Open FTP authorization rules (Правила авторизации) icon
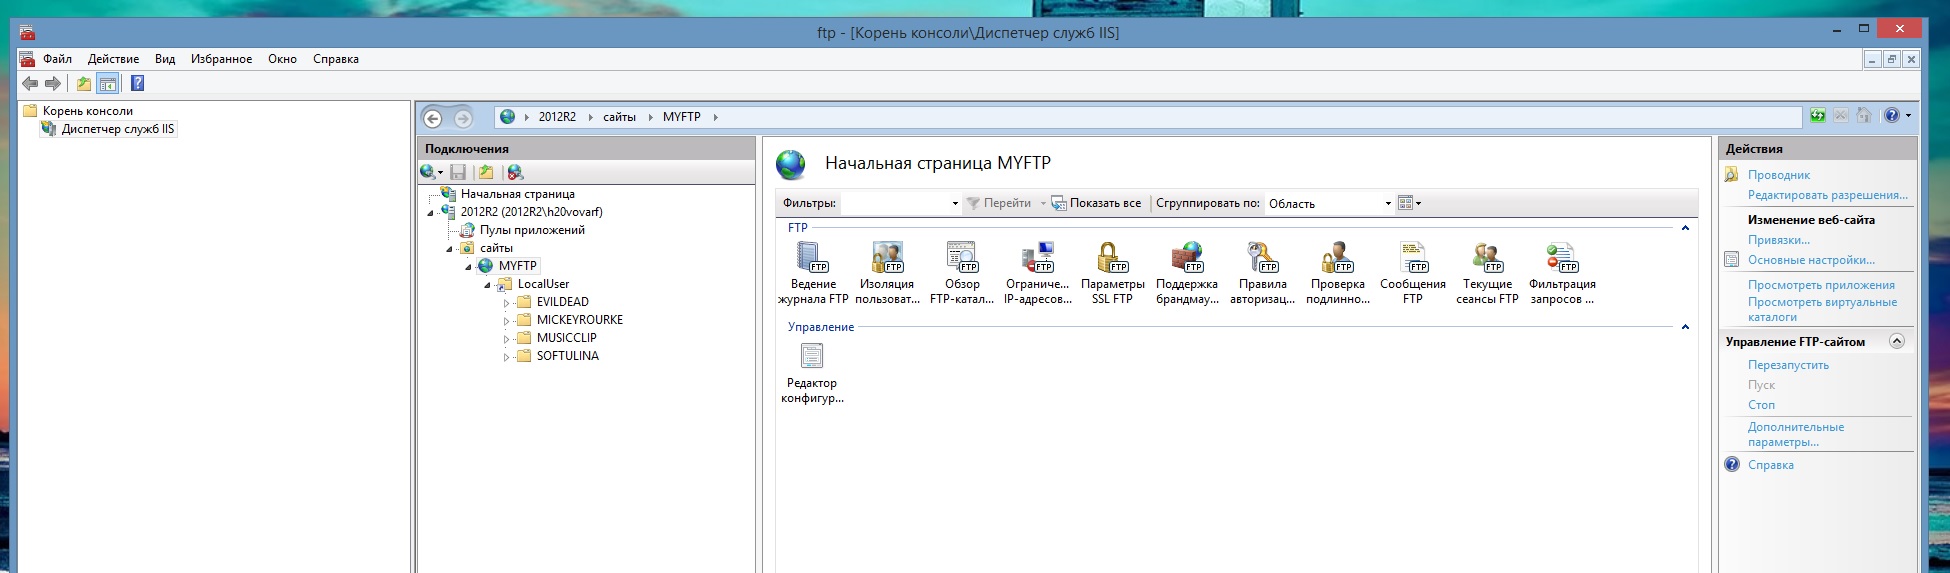This screenshot has width=1950, height=573. (x=1262, y=258)
